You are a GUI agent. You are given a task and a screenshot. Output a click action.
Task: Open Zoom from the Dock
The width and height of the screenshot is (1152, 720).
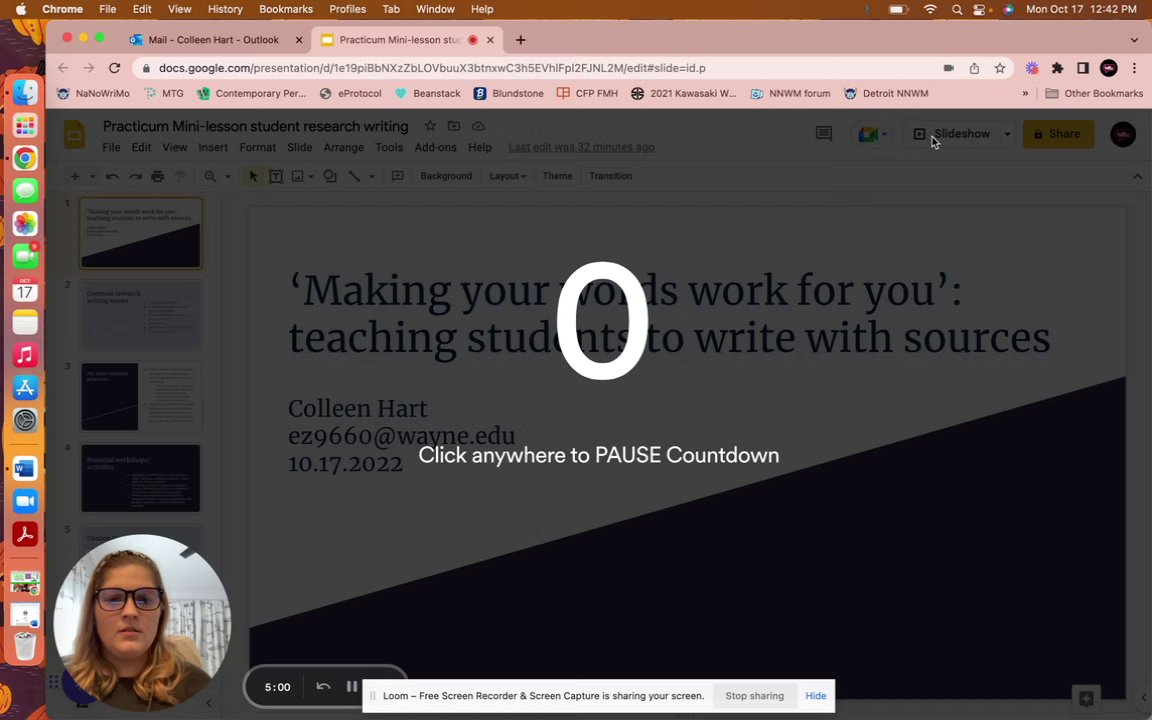pyautogui.click(x=25, y=501)
